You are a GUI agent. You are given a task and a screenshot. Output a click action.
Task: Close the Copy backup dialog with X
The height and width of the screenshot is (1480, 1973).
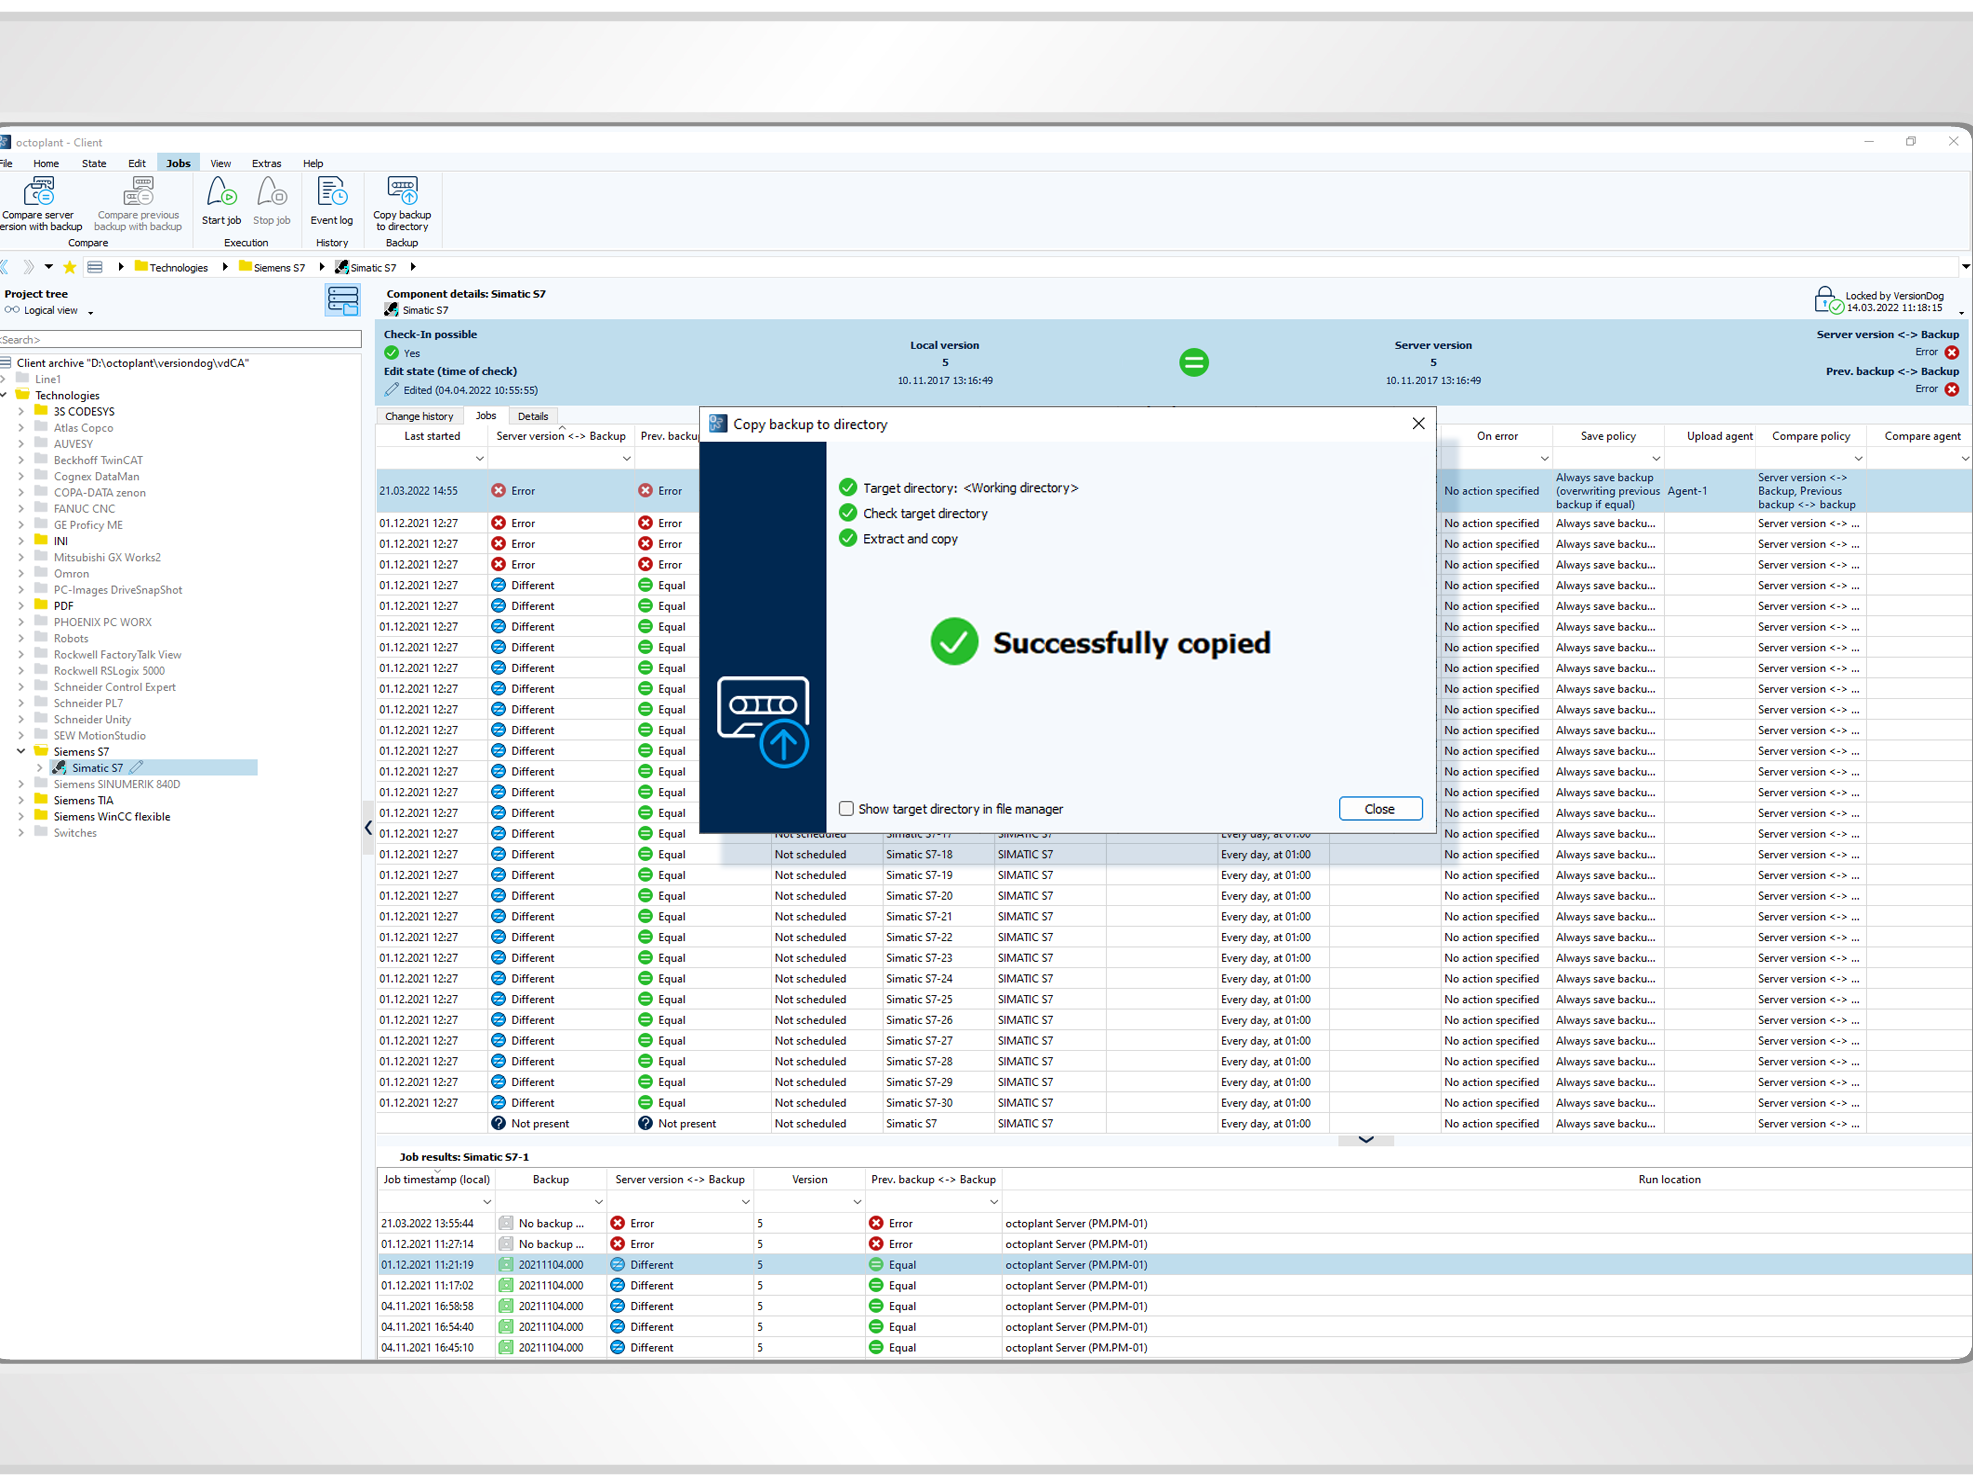pyautogui.click(x=1418, y=424)
